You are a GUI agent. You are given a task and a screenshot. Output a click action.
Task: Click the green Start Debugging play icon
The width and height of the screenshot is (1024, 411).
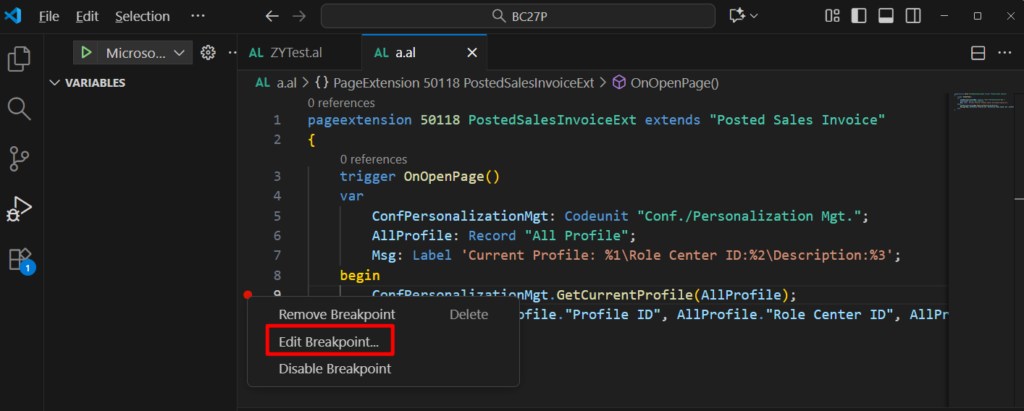(87, 53)
